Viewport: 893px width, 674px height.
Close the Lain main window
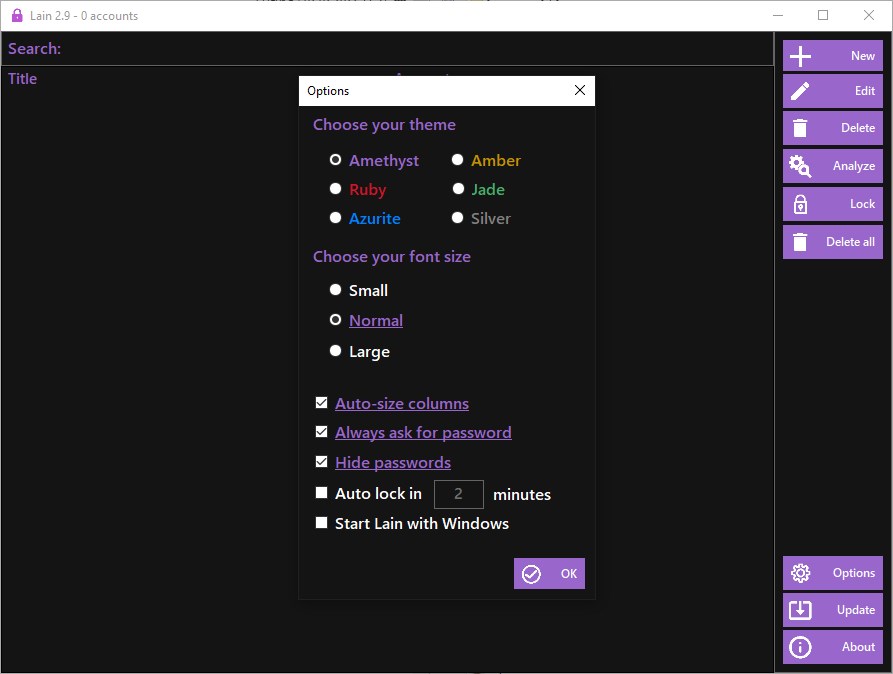[869, 15]
